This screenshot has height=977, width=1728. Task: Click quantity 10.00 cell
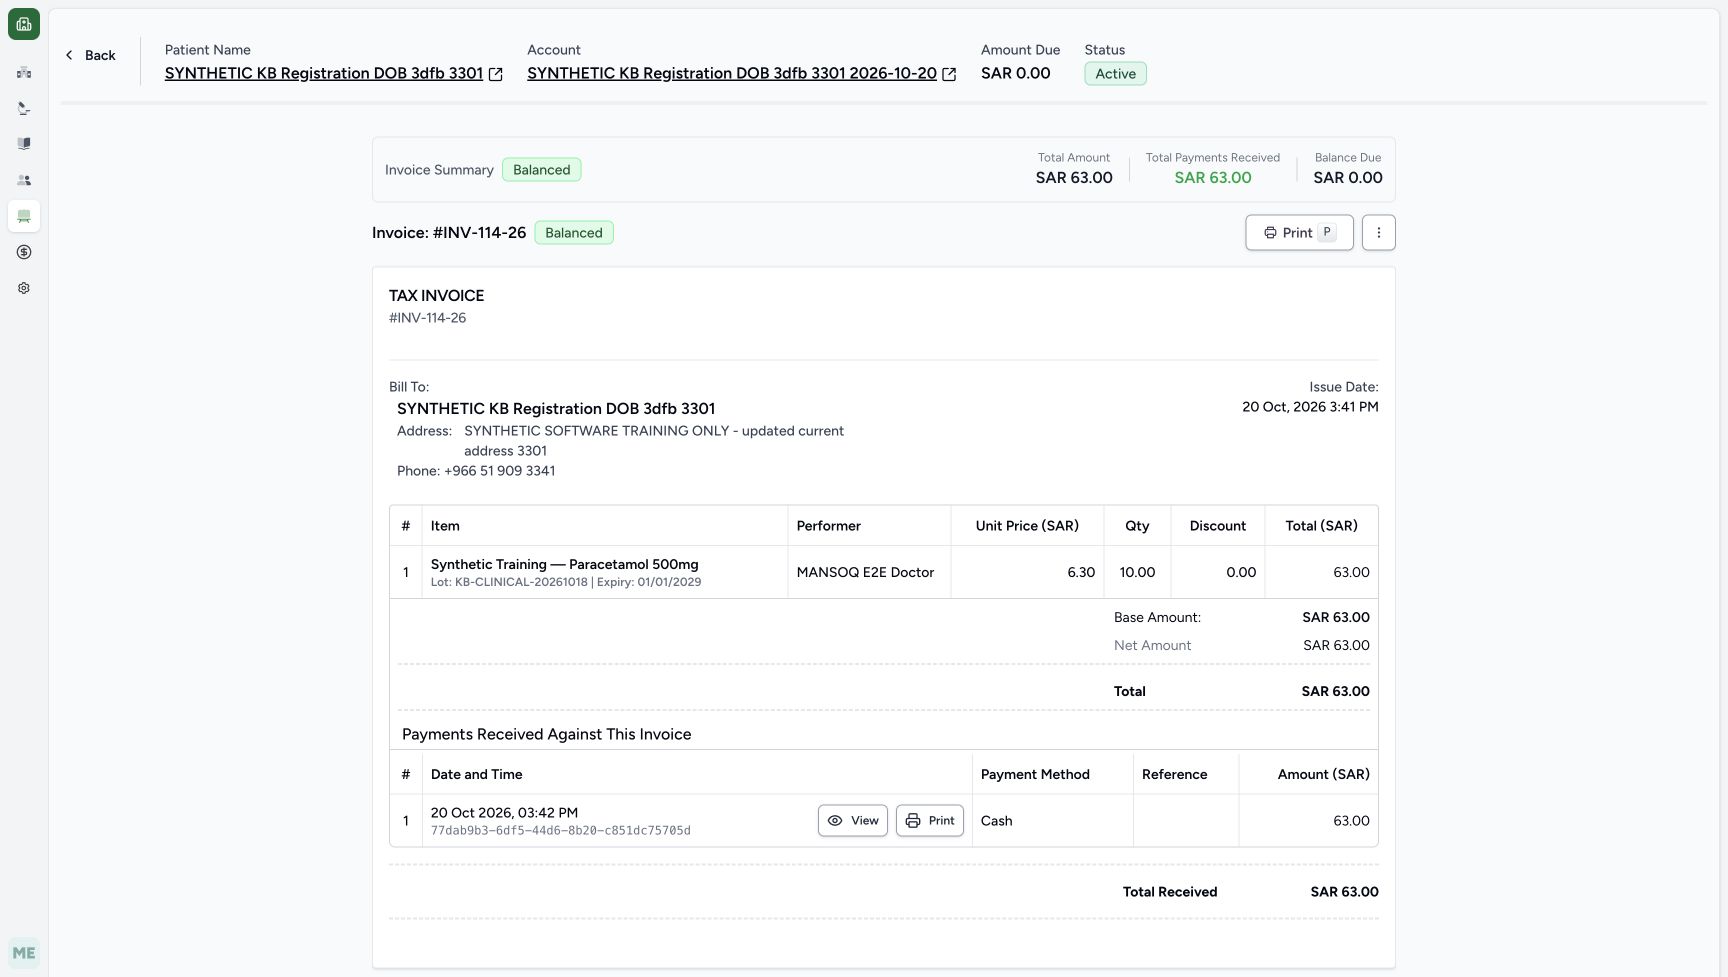[x=1137, y=572]
